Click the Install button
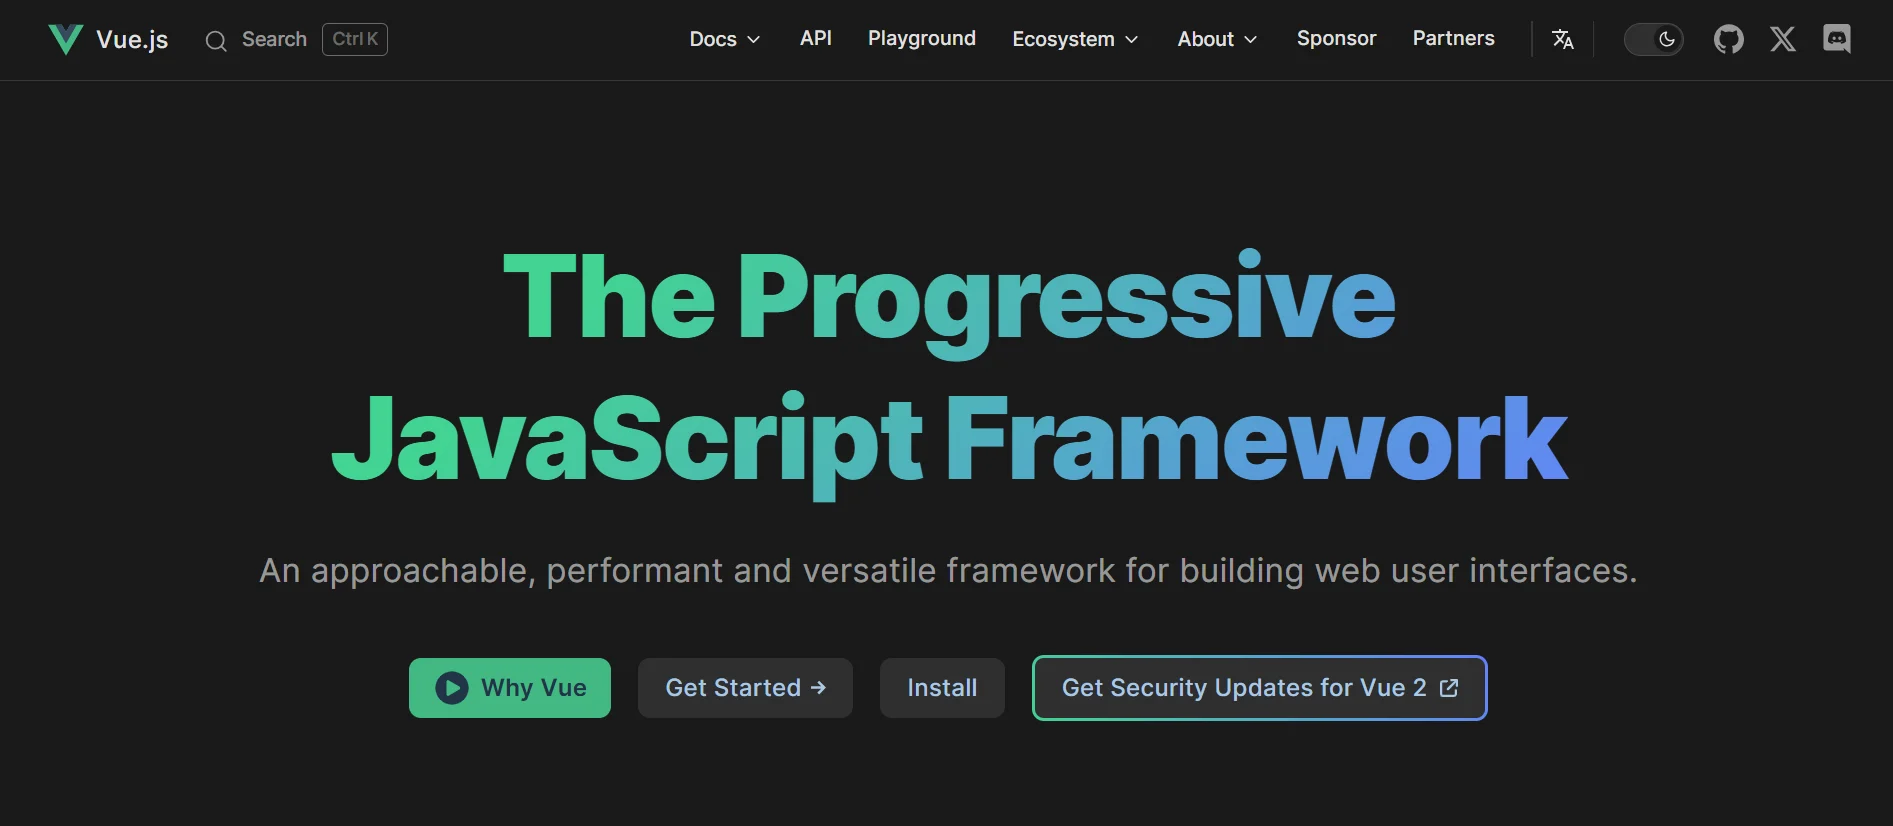 942,688
